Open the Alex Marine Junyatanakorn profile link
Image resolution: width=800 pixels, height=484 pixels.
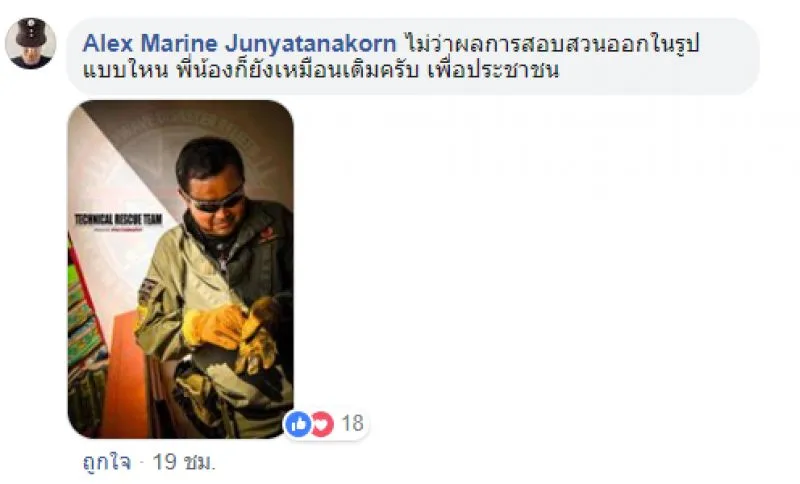[x=239, y=43]
